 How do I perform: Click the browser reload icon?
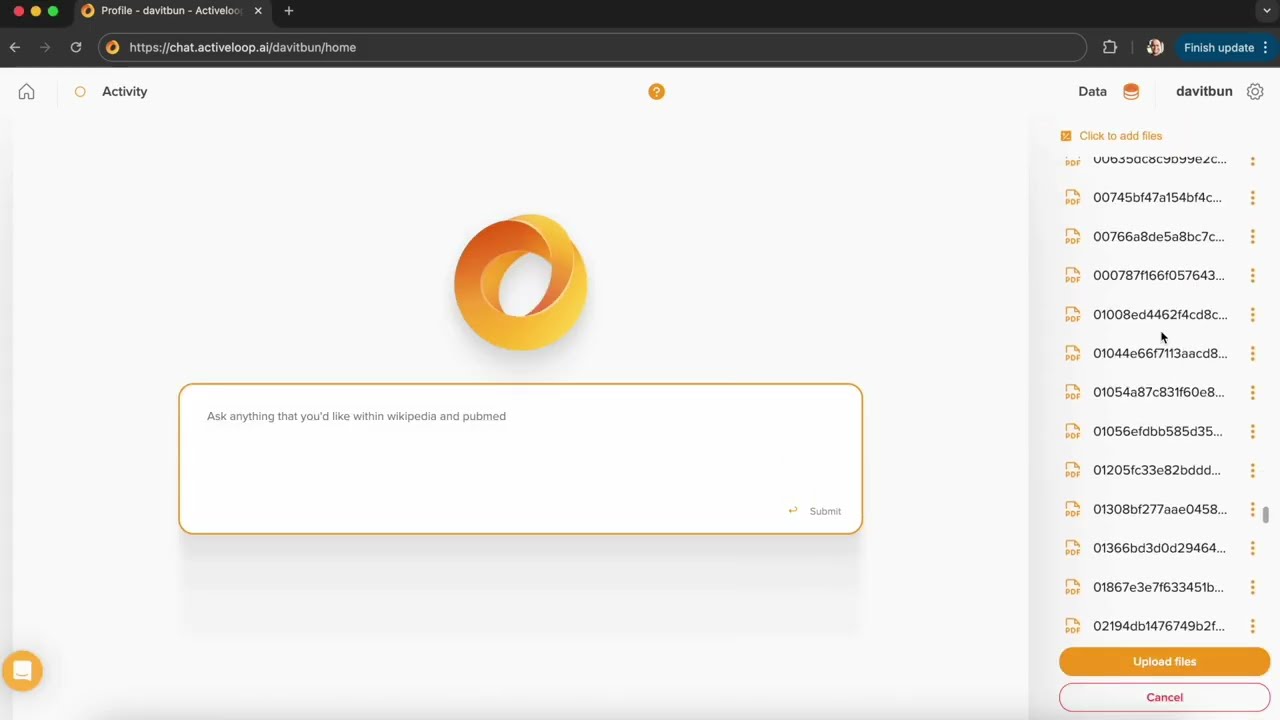[x=76, y=47]
